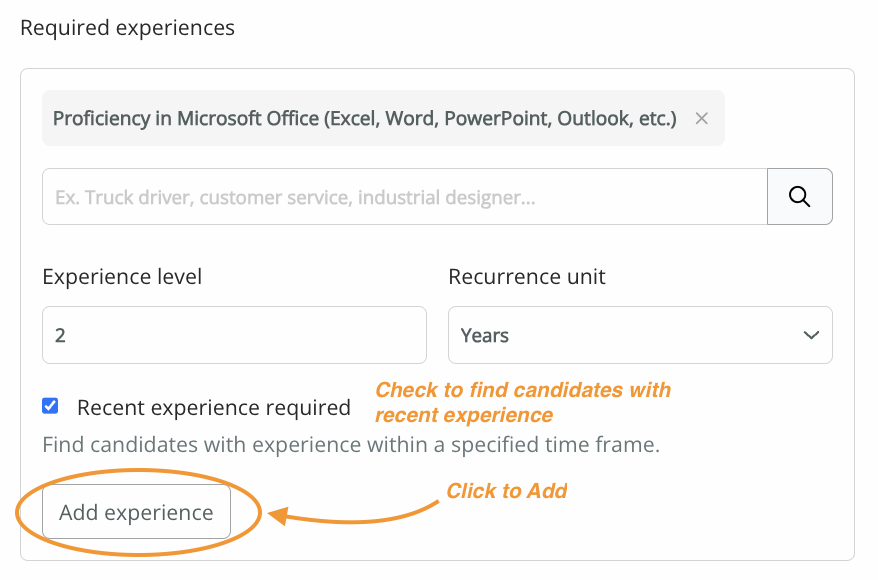Click the Years value in dropdown

484,335
